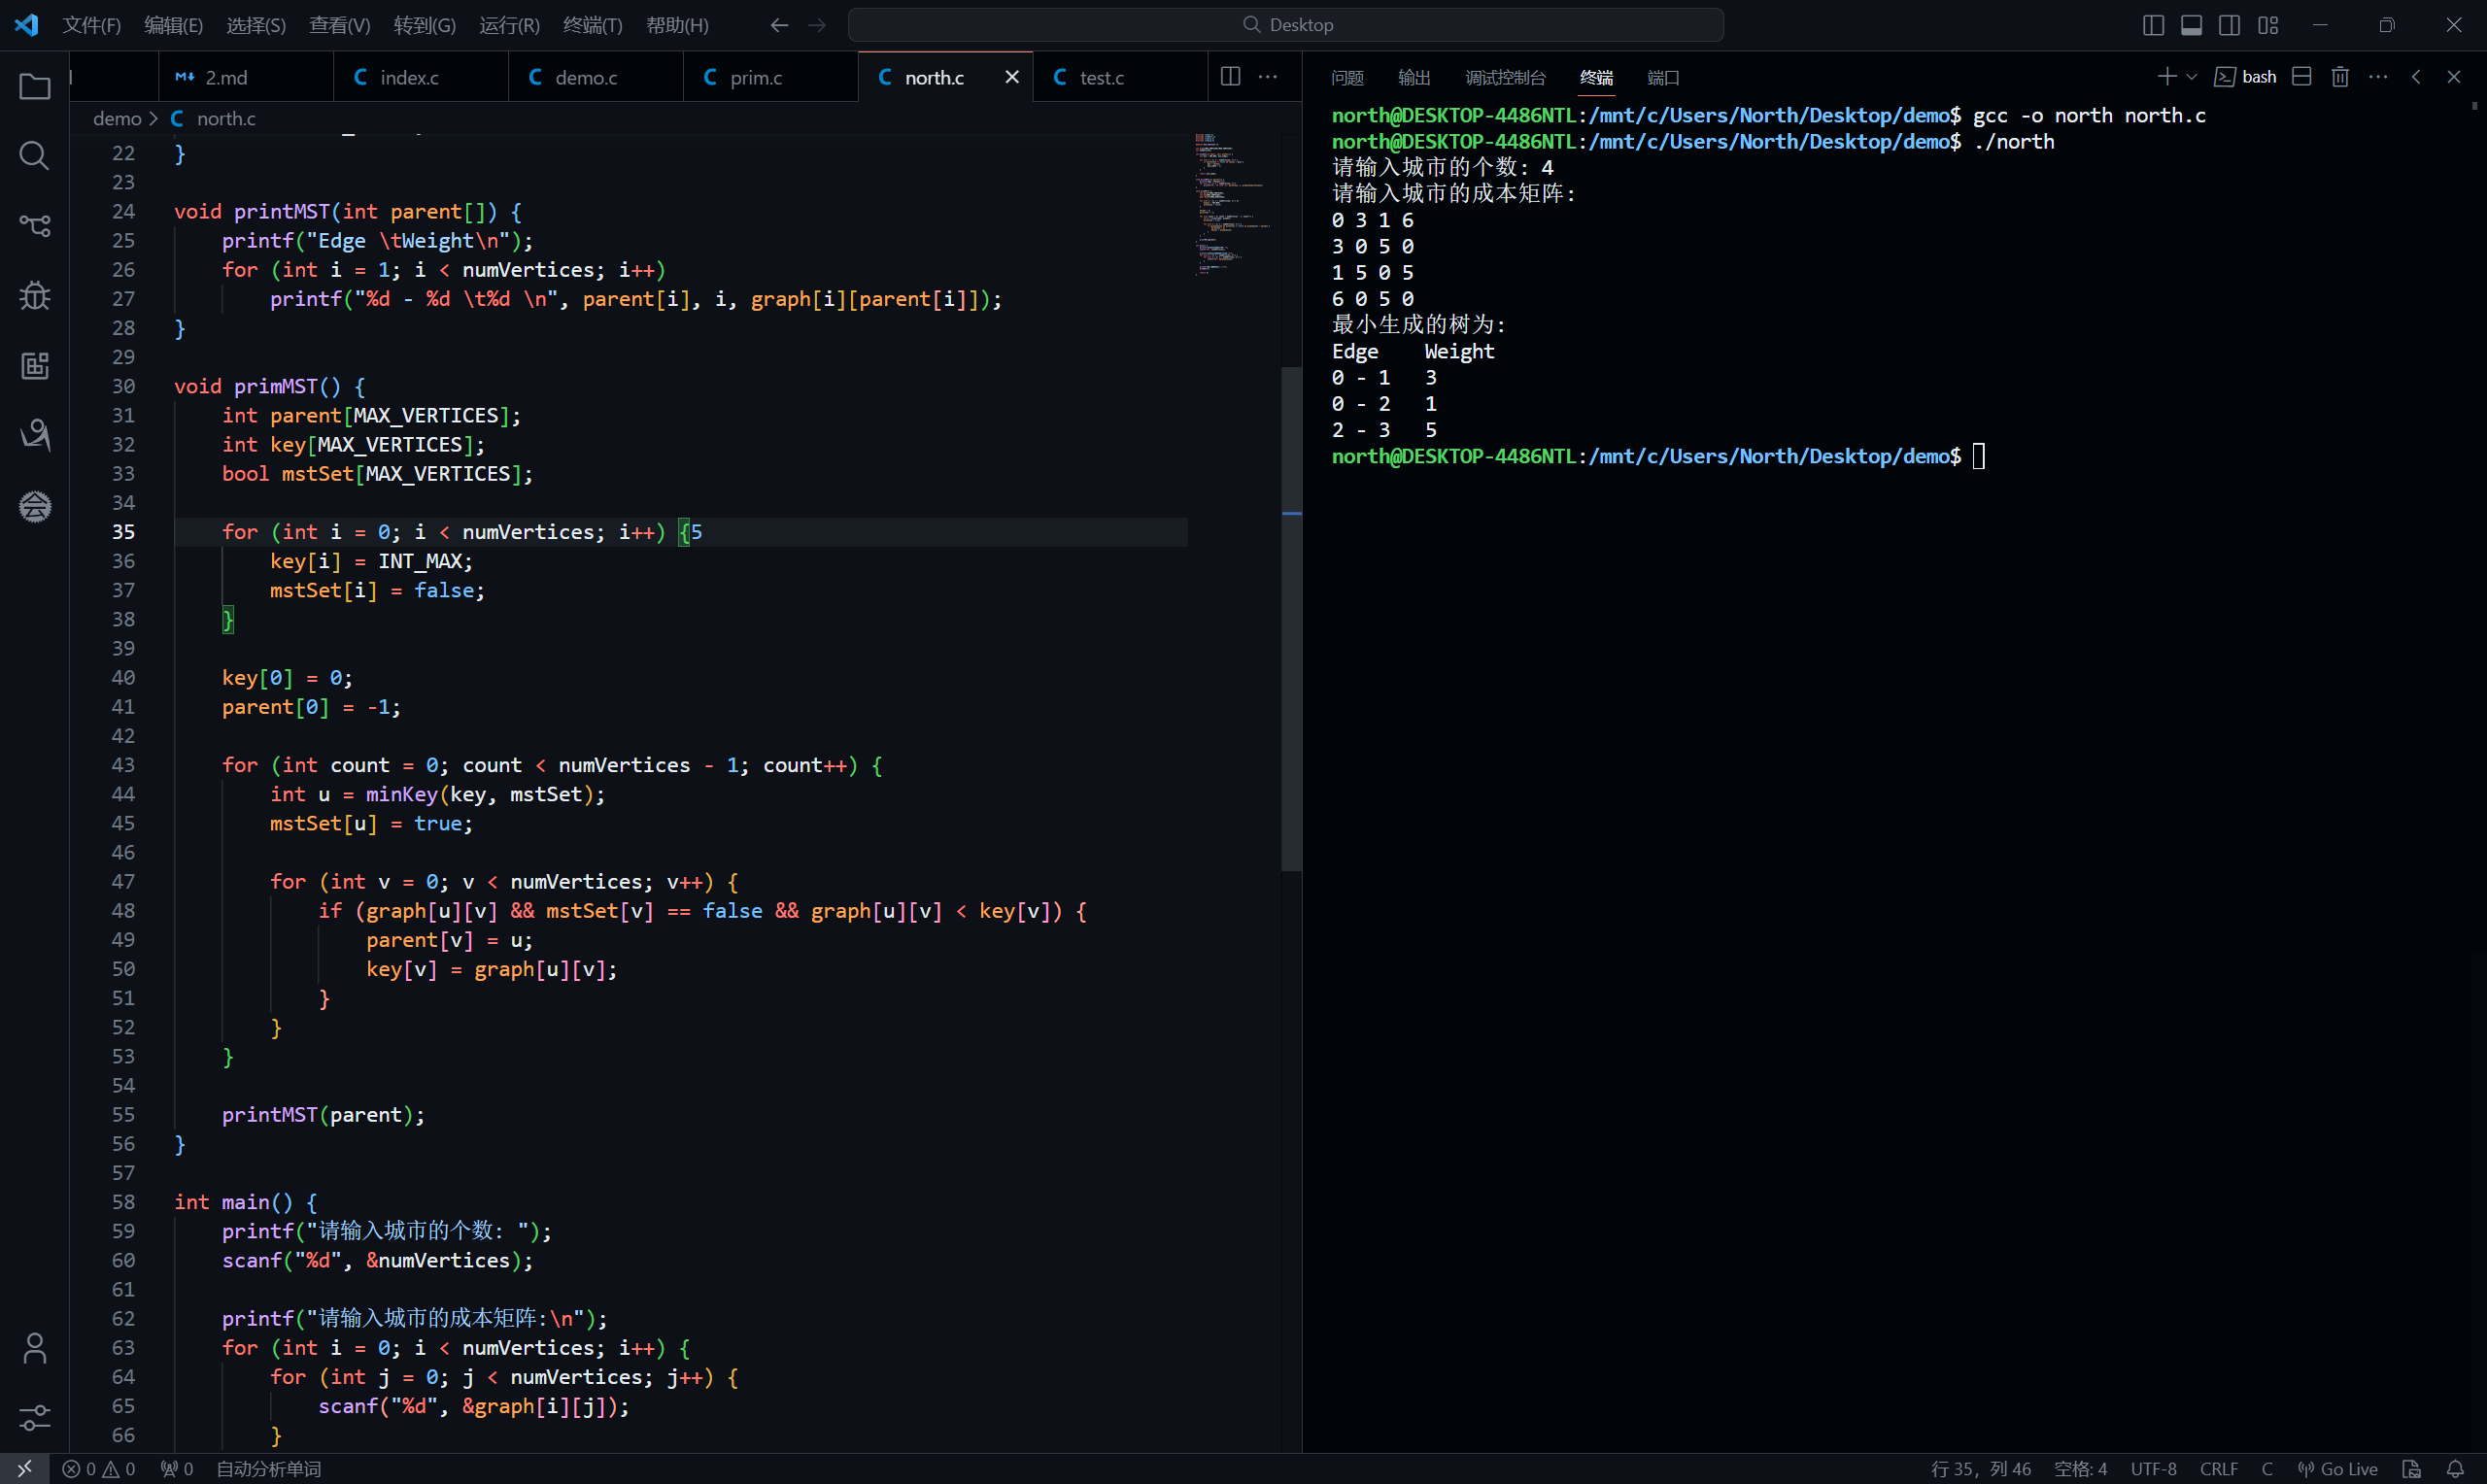Click the 行 35, 列 46 cursor position
The height and width of the screenshot is (1484, 2487).
pyautogui.click(x=1980, y=1468)
